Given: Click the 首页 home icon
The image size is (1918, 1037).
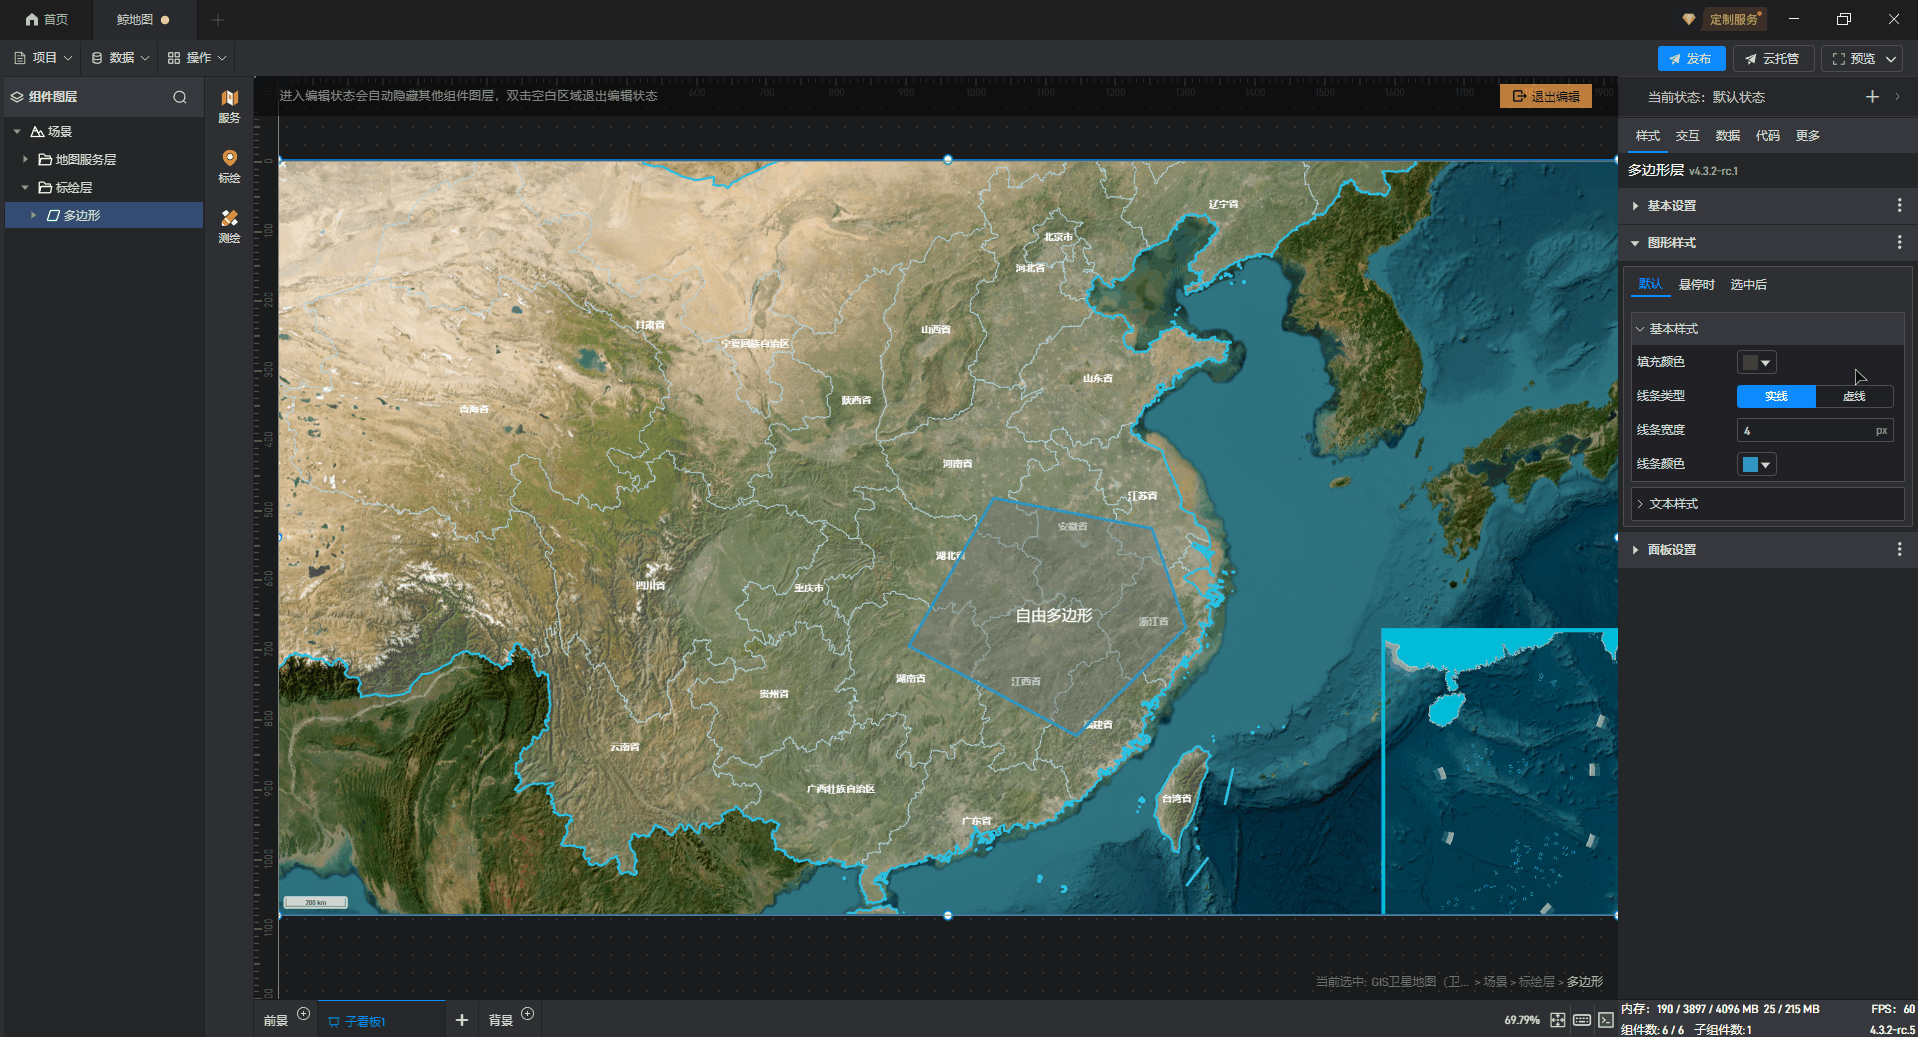Looking at the screenshot, I should click(32, 20).
